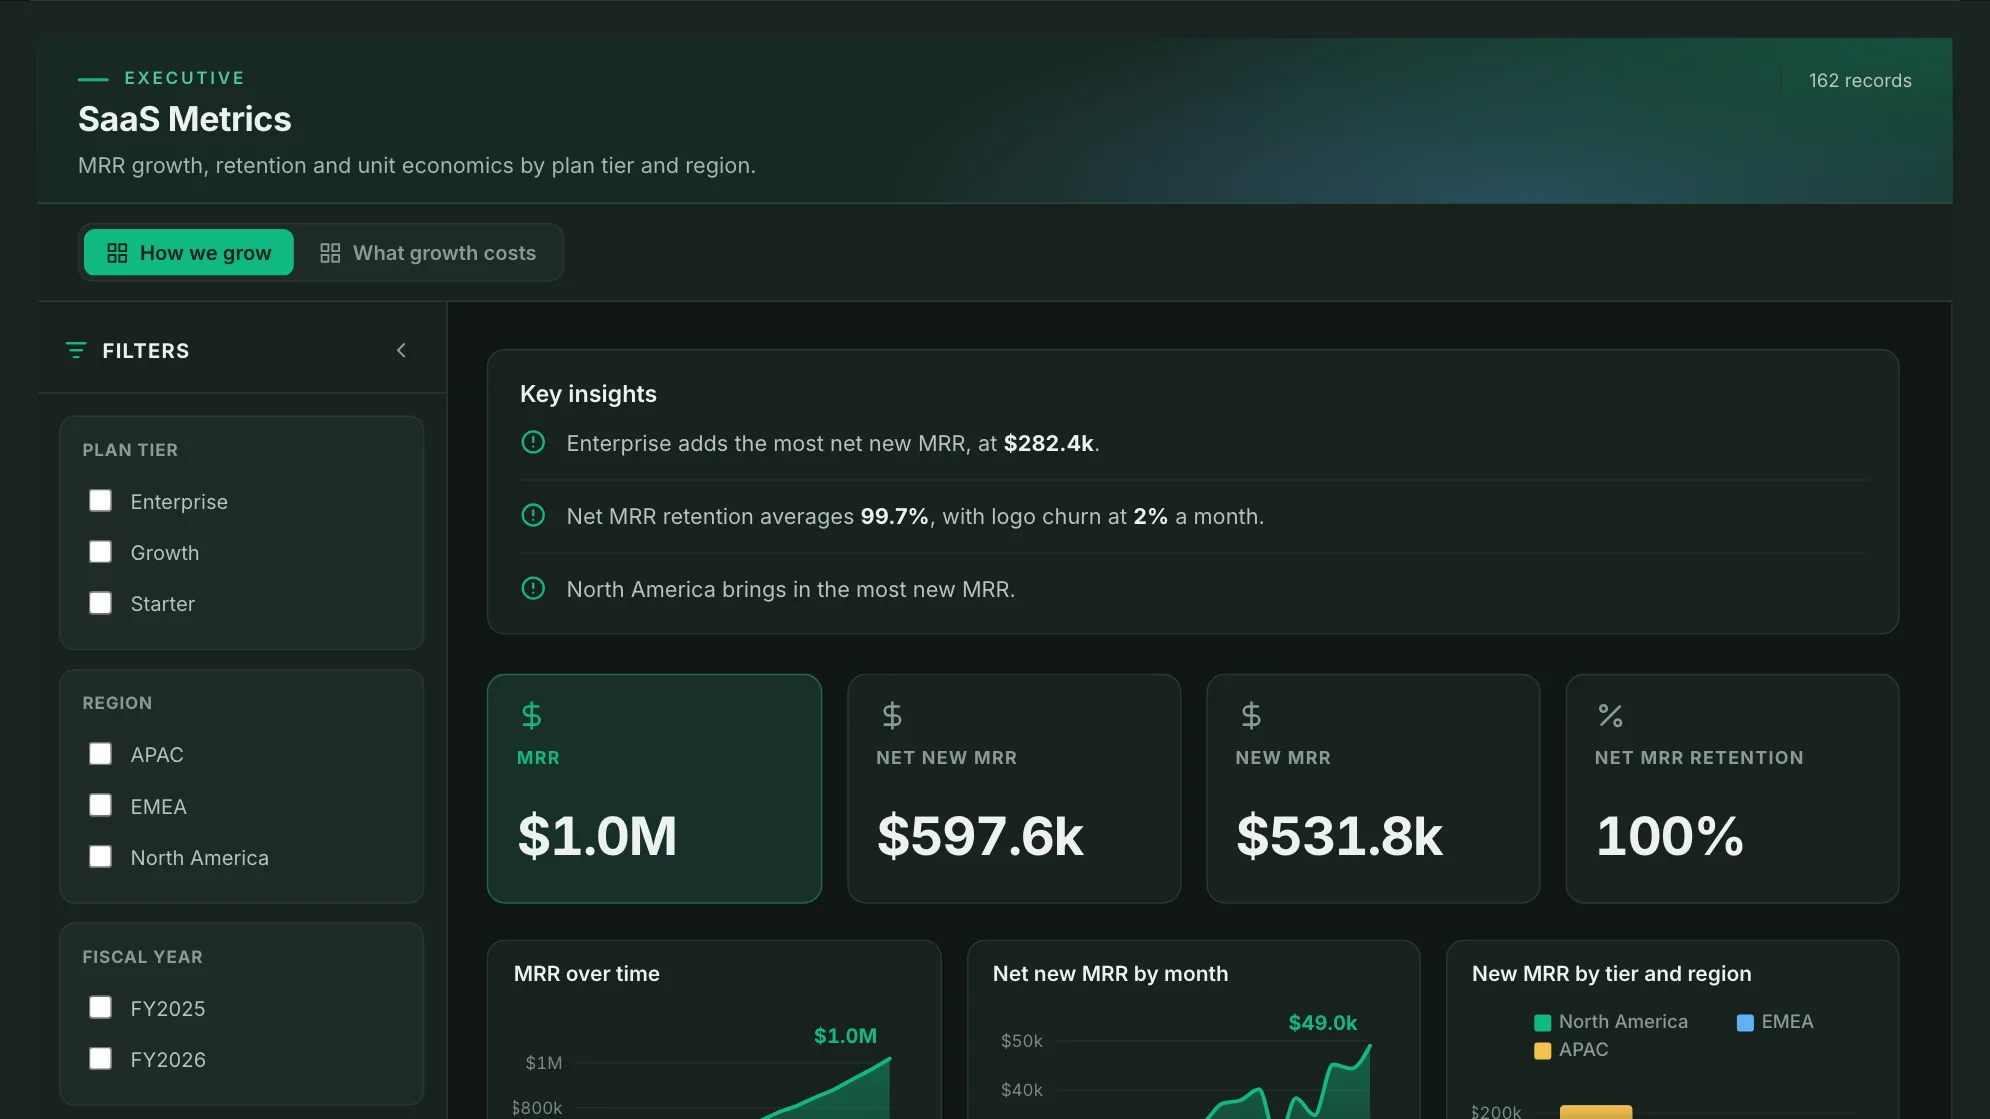
Task: Click the info icon beside North America insight
Action: (533, 588)
